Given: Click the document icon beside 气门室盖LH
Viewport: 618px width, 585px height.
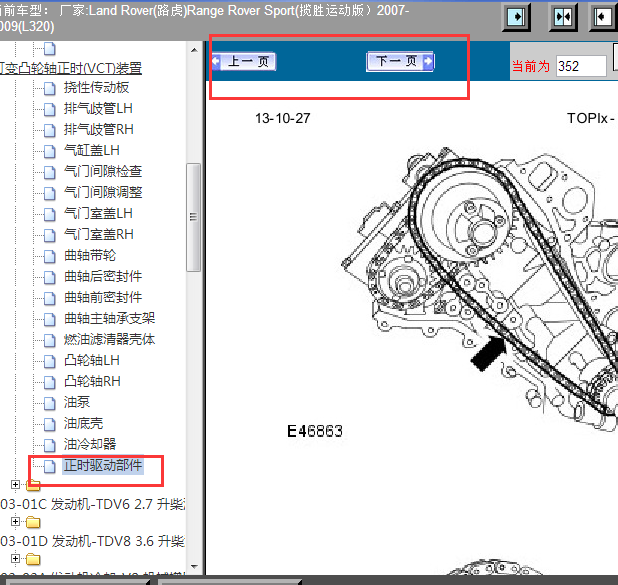Looking at the screenshot, I should coord(49,214).
